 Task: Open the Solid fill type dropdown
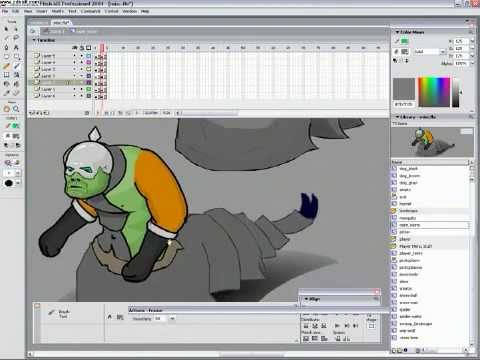coord(443,52)
